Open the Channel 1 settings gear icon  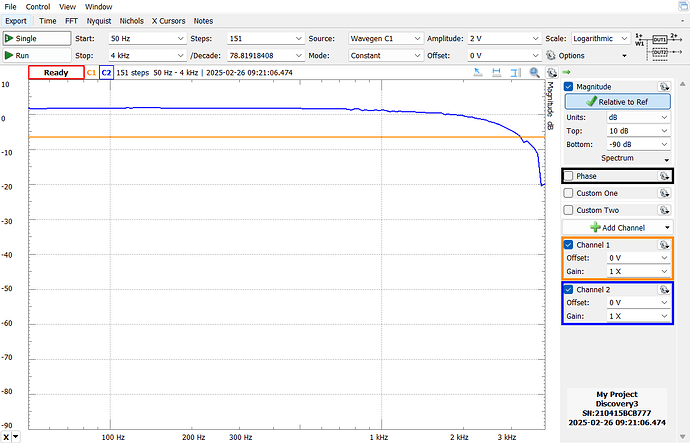[663, 245]
